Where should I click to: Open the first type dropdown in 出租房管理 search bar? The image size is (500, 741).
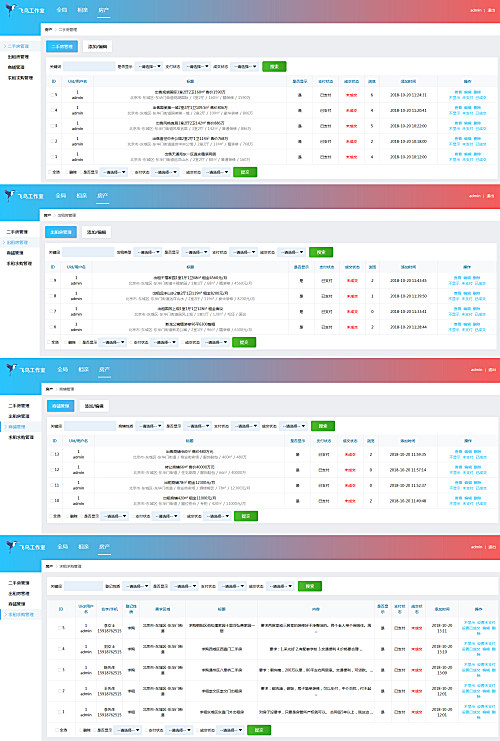click(148, 252)
